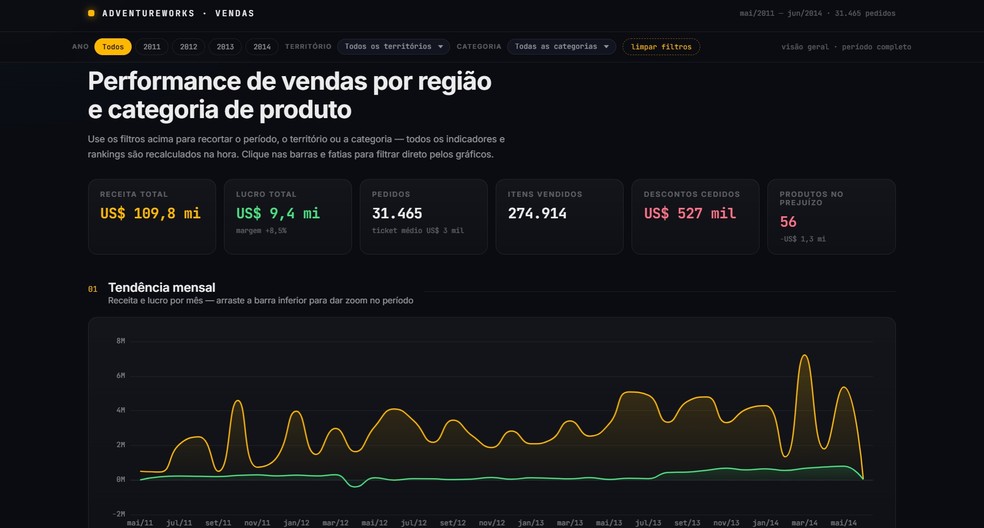Click the yellow AdventureWorks logo square
Image resolution: width=984 pixels, height=528 pixels.
click(x=91, y=13)
